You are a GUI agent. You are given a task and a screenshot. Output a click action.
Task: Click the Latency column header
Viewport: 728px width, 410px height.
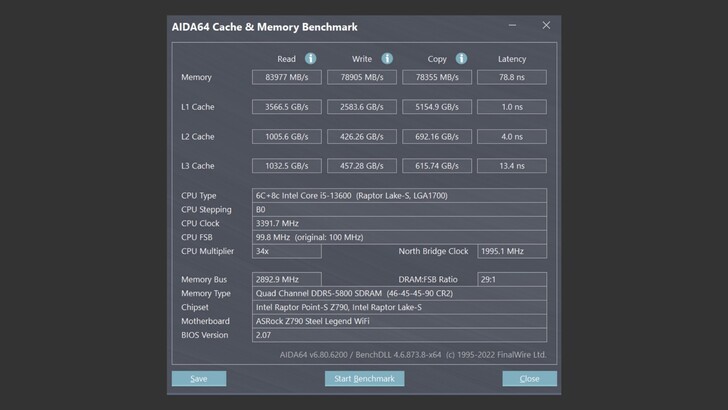pos(512,59)
